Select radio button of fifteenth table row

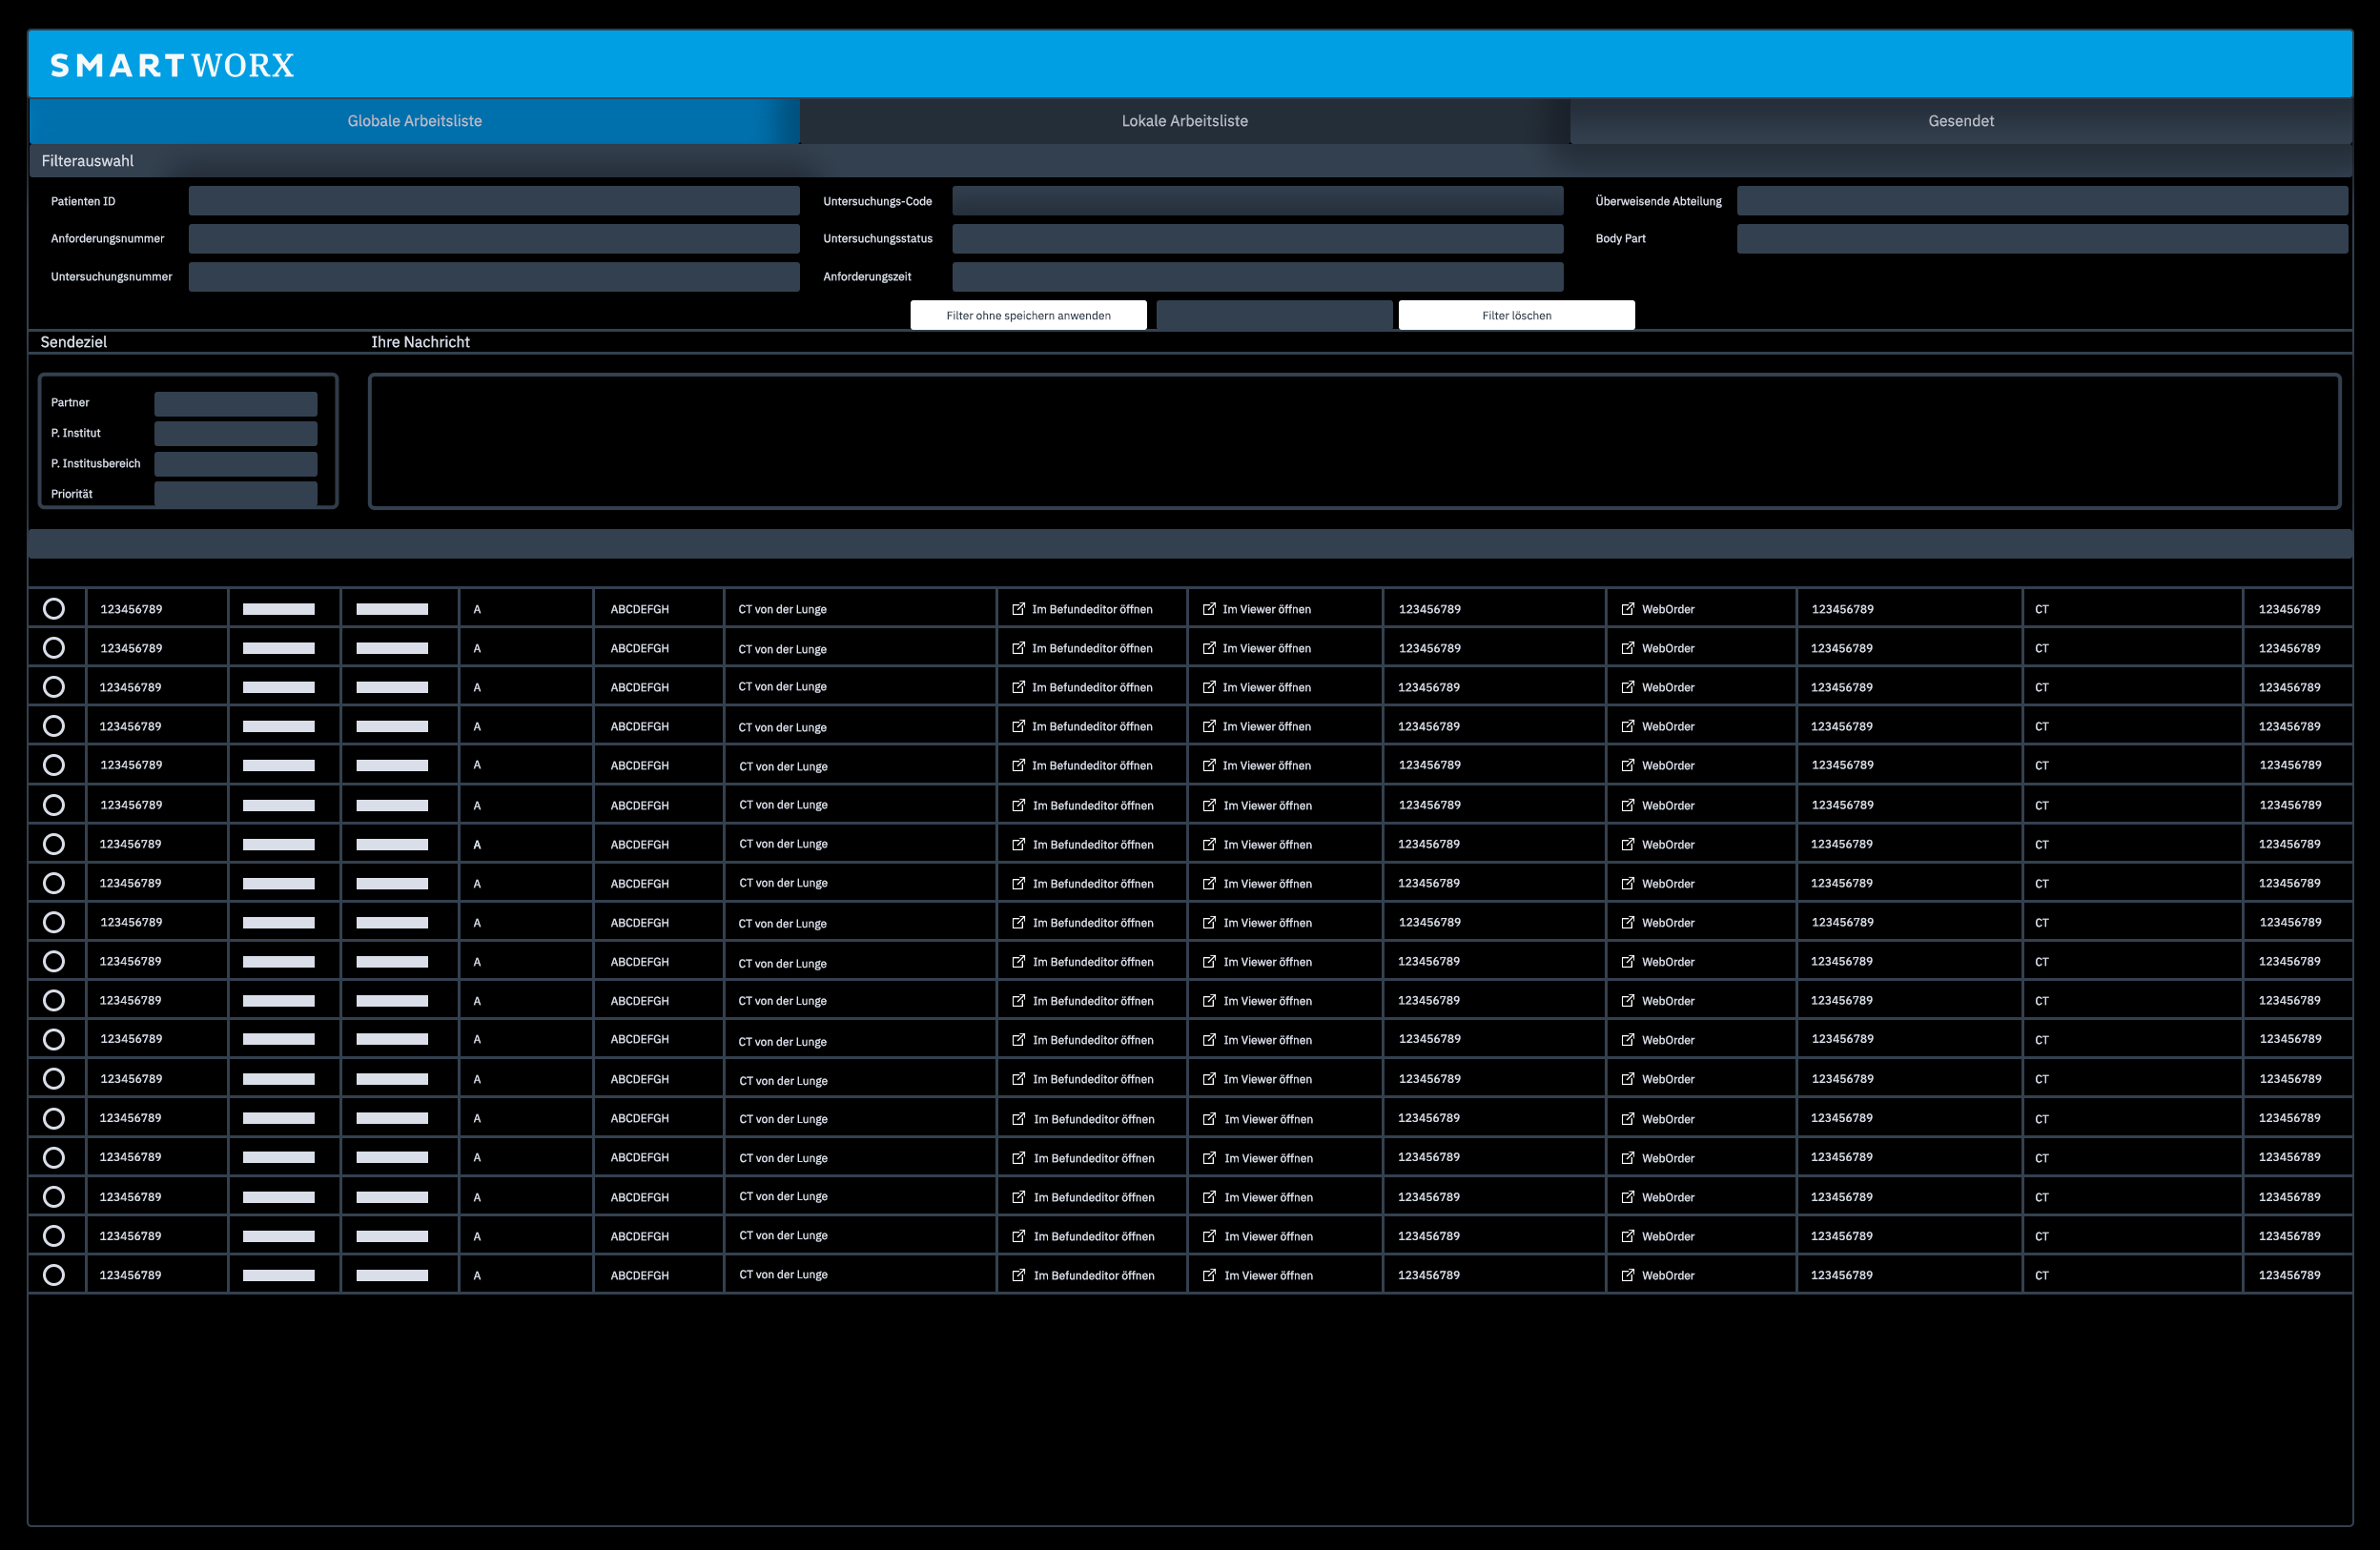coord(54,1157)
